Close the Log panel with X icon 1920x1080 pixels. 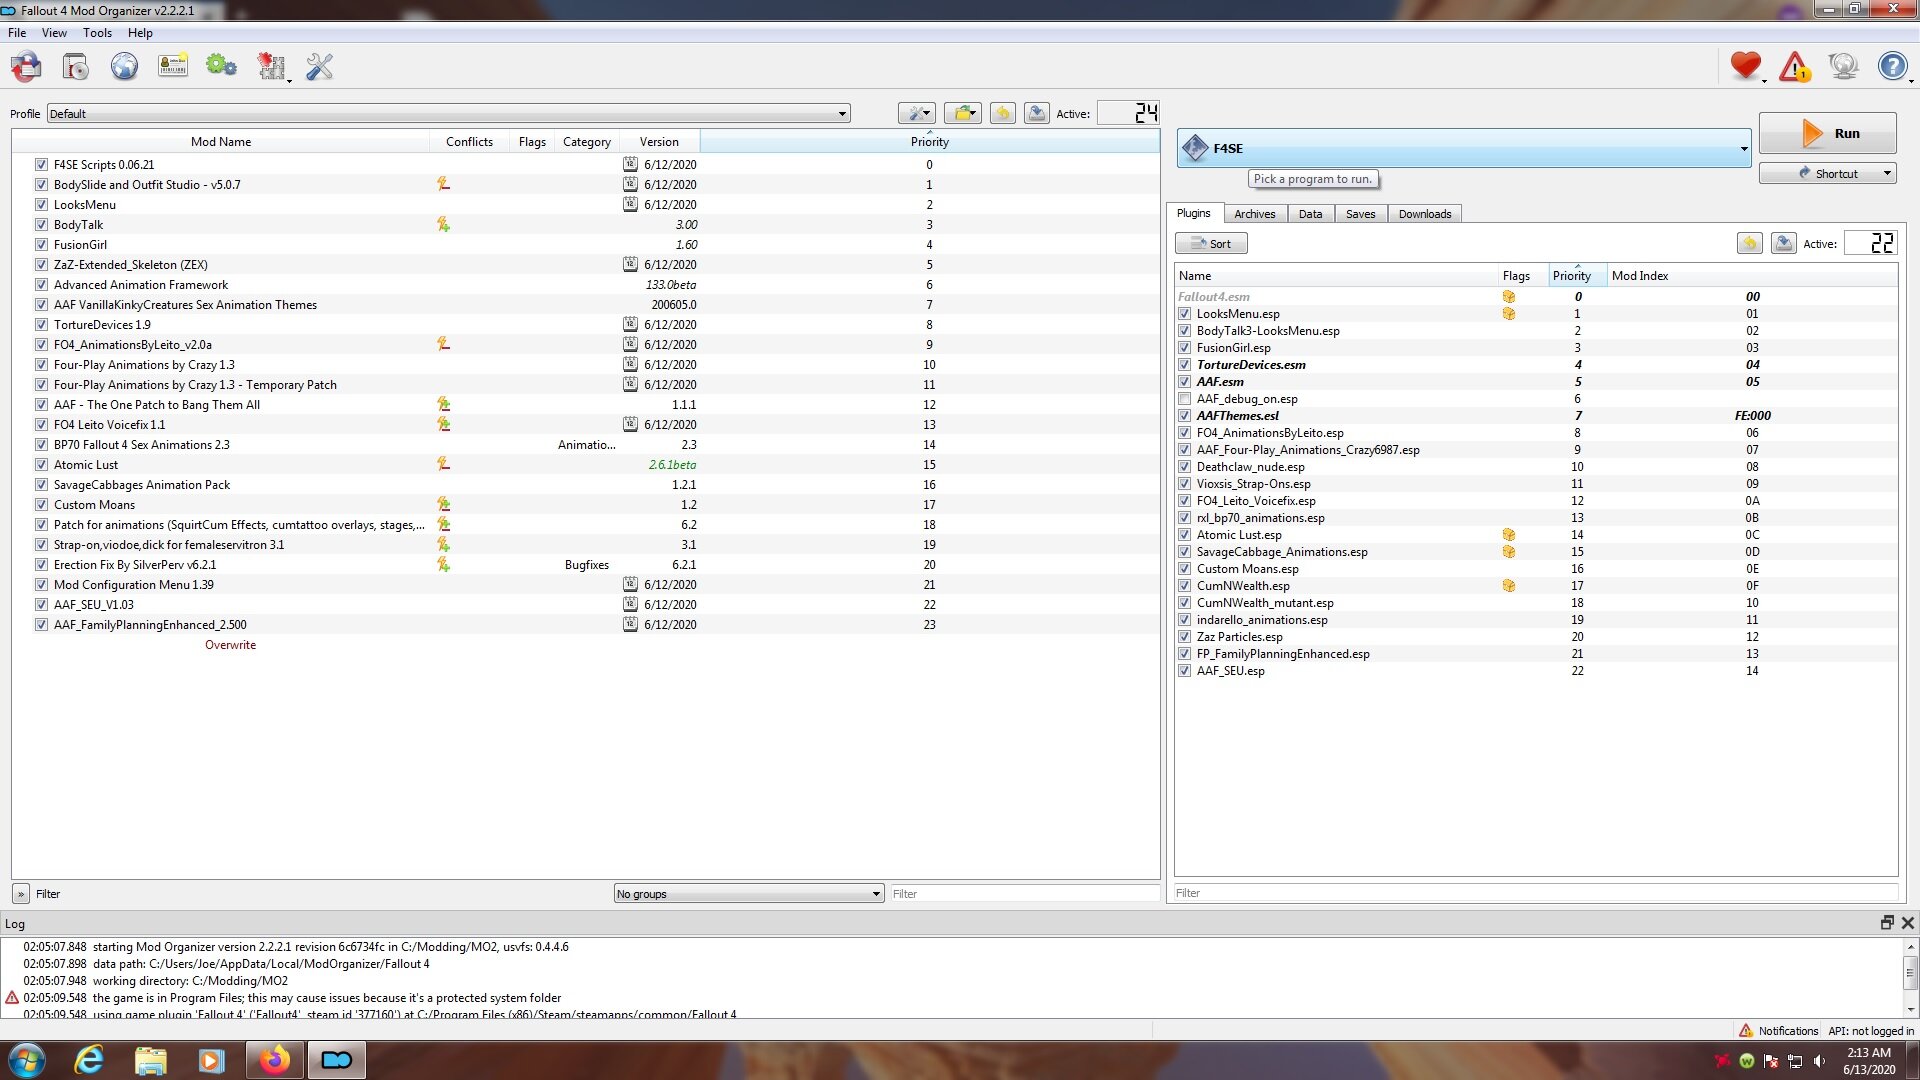1907,923
